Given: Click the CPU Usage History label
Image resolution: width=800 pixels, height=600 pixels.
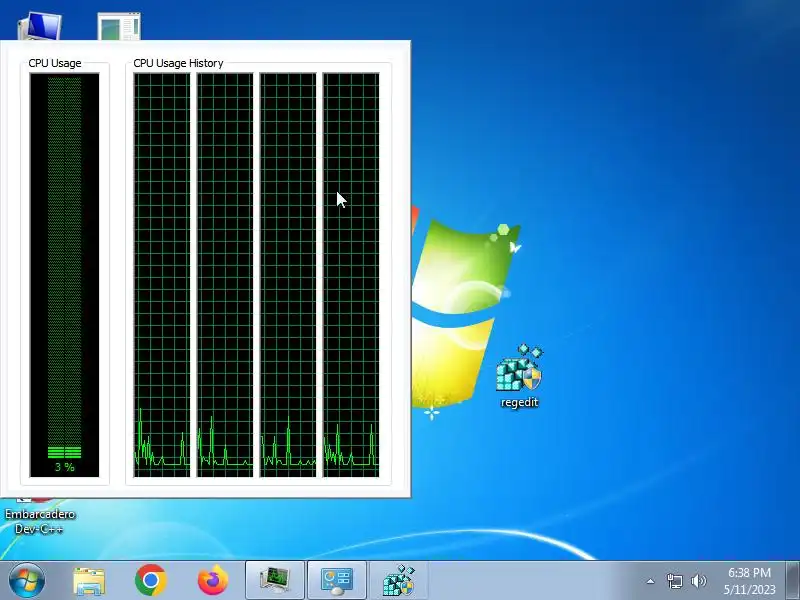Looking at the screenshot, I should pos(178,63).
